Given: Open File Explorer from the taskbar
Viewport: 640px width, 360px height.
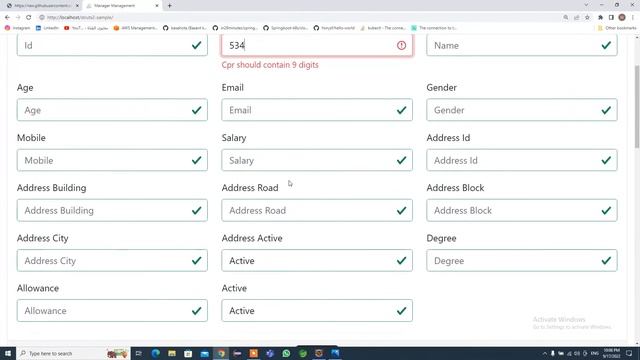Looking at the screenshot, I should [172, 353].
